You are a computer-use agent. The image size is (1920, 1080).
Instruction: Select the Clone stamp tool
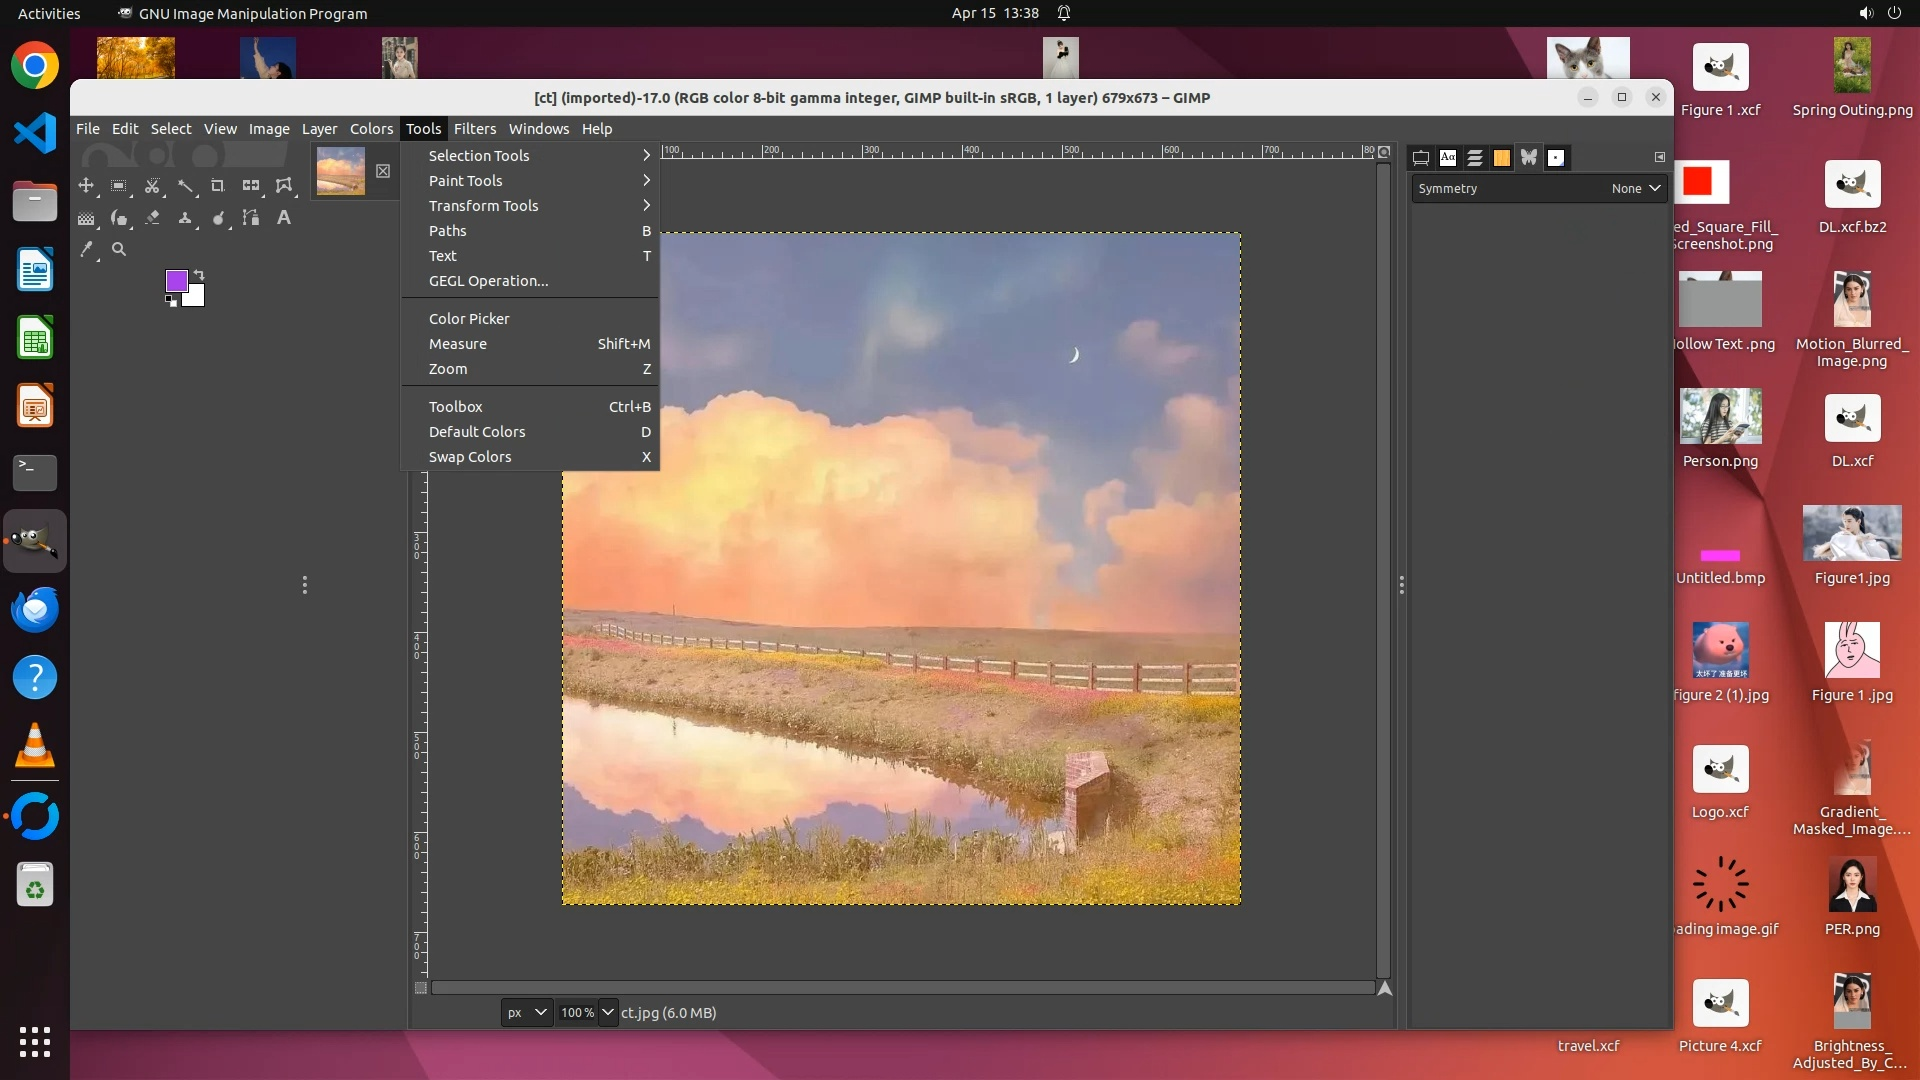185,217
